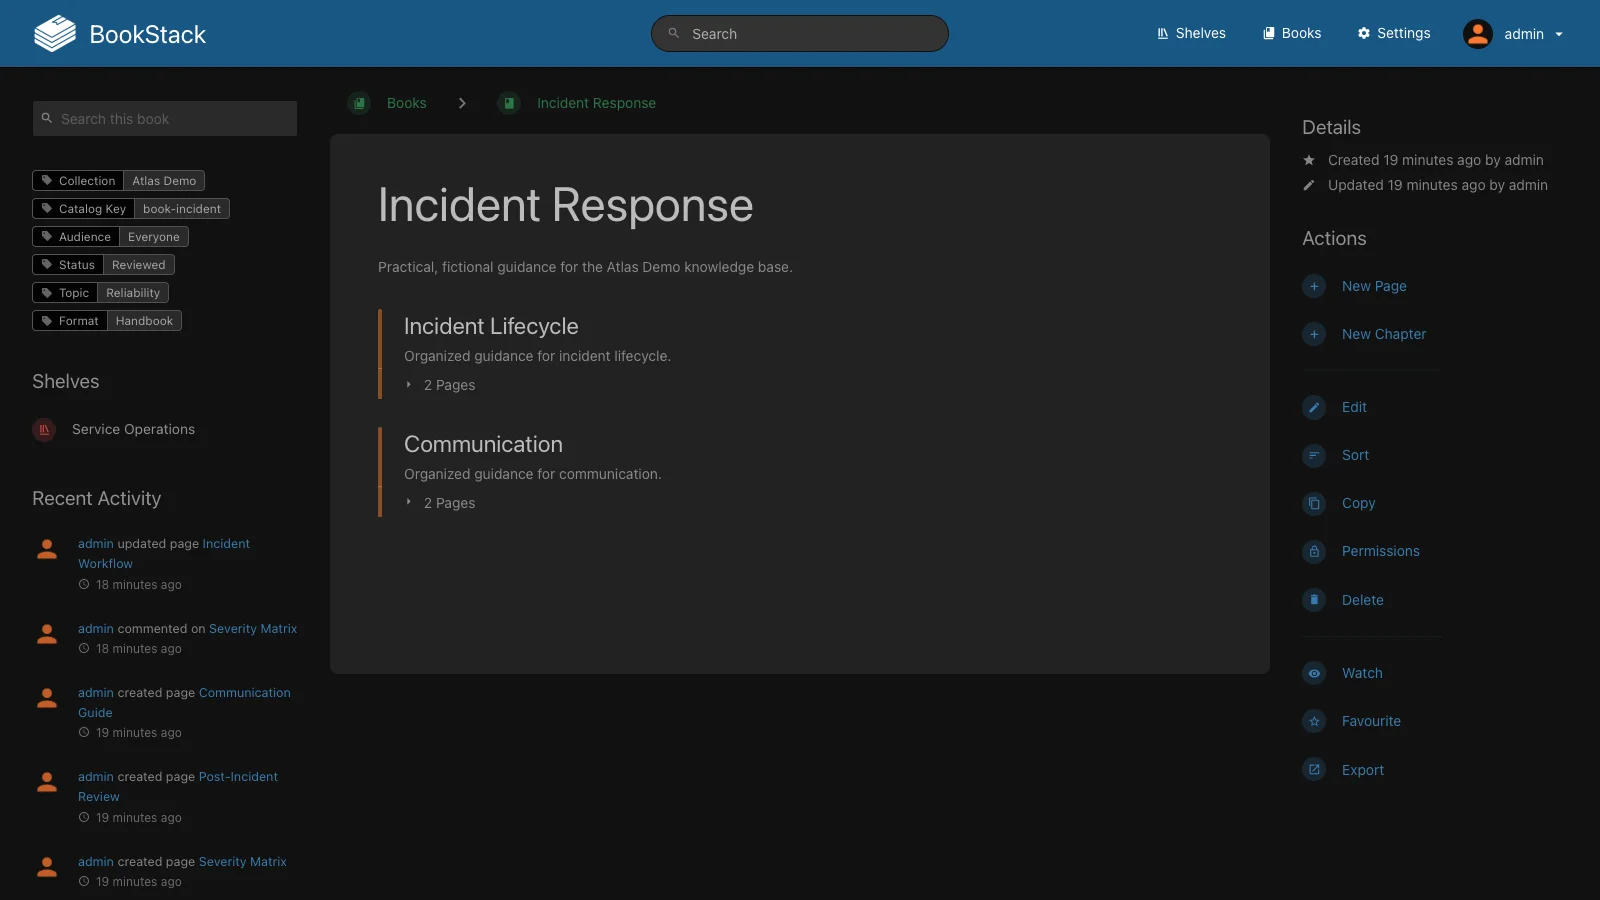
Task: Open the admin user menu dropdown arrow
Action: [1559, 34]
